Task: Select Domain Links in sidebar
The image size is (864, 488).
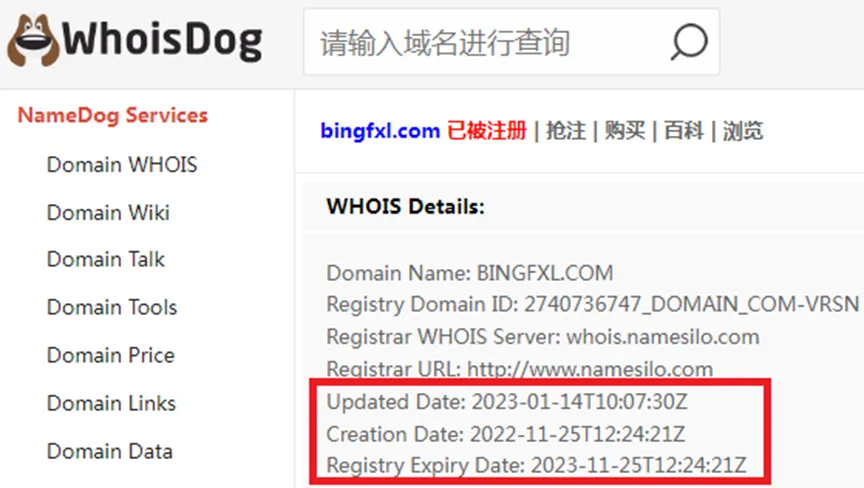Action: [x=111, y=403]
